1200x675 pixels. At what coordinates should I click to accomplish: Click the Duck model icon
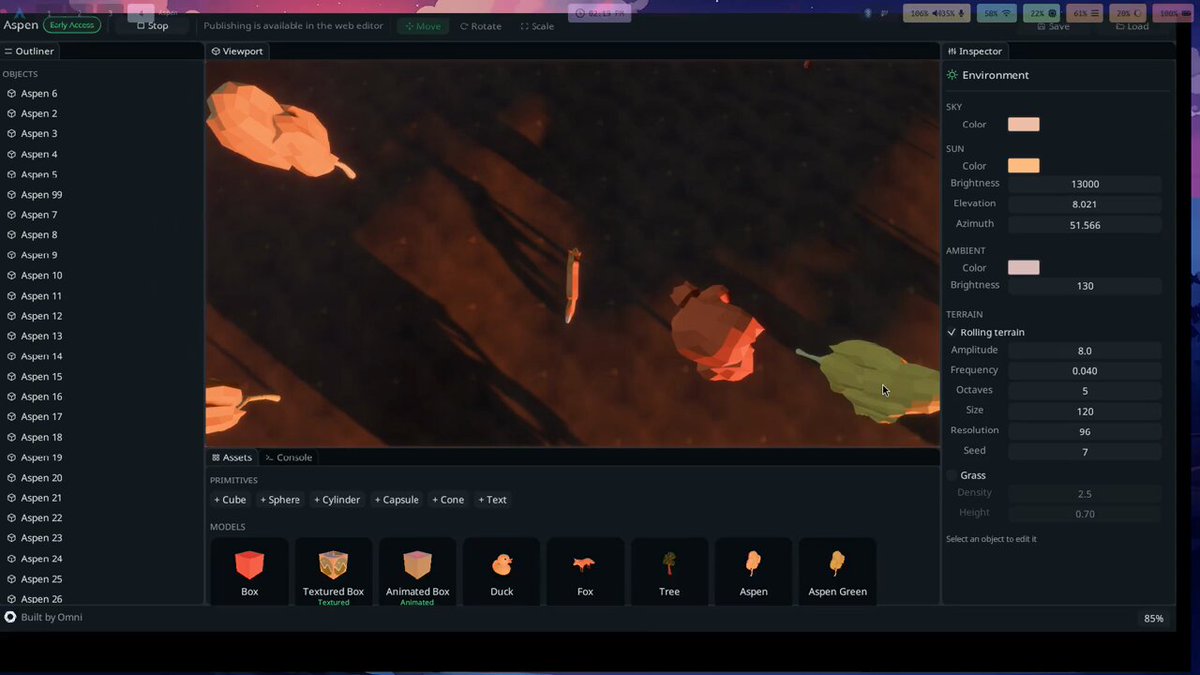[x=501, y=565]
